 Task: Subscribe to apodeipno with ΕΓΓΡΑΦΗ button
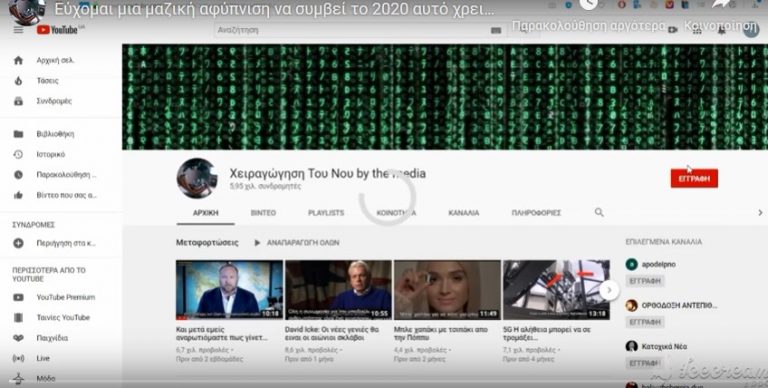[645, 281]
